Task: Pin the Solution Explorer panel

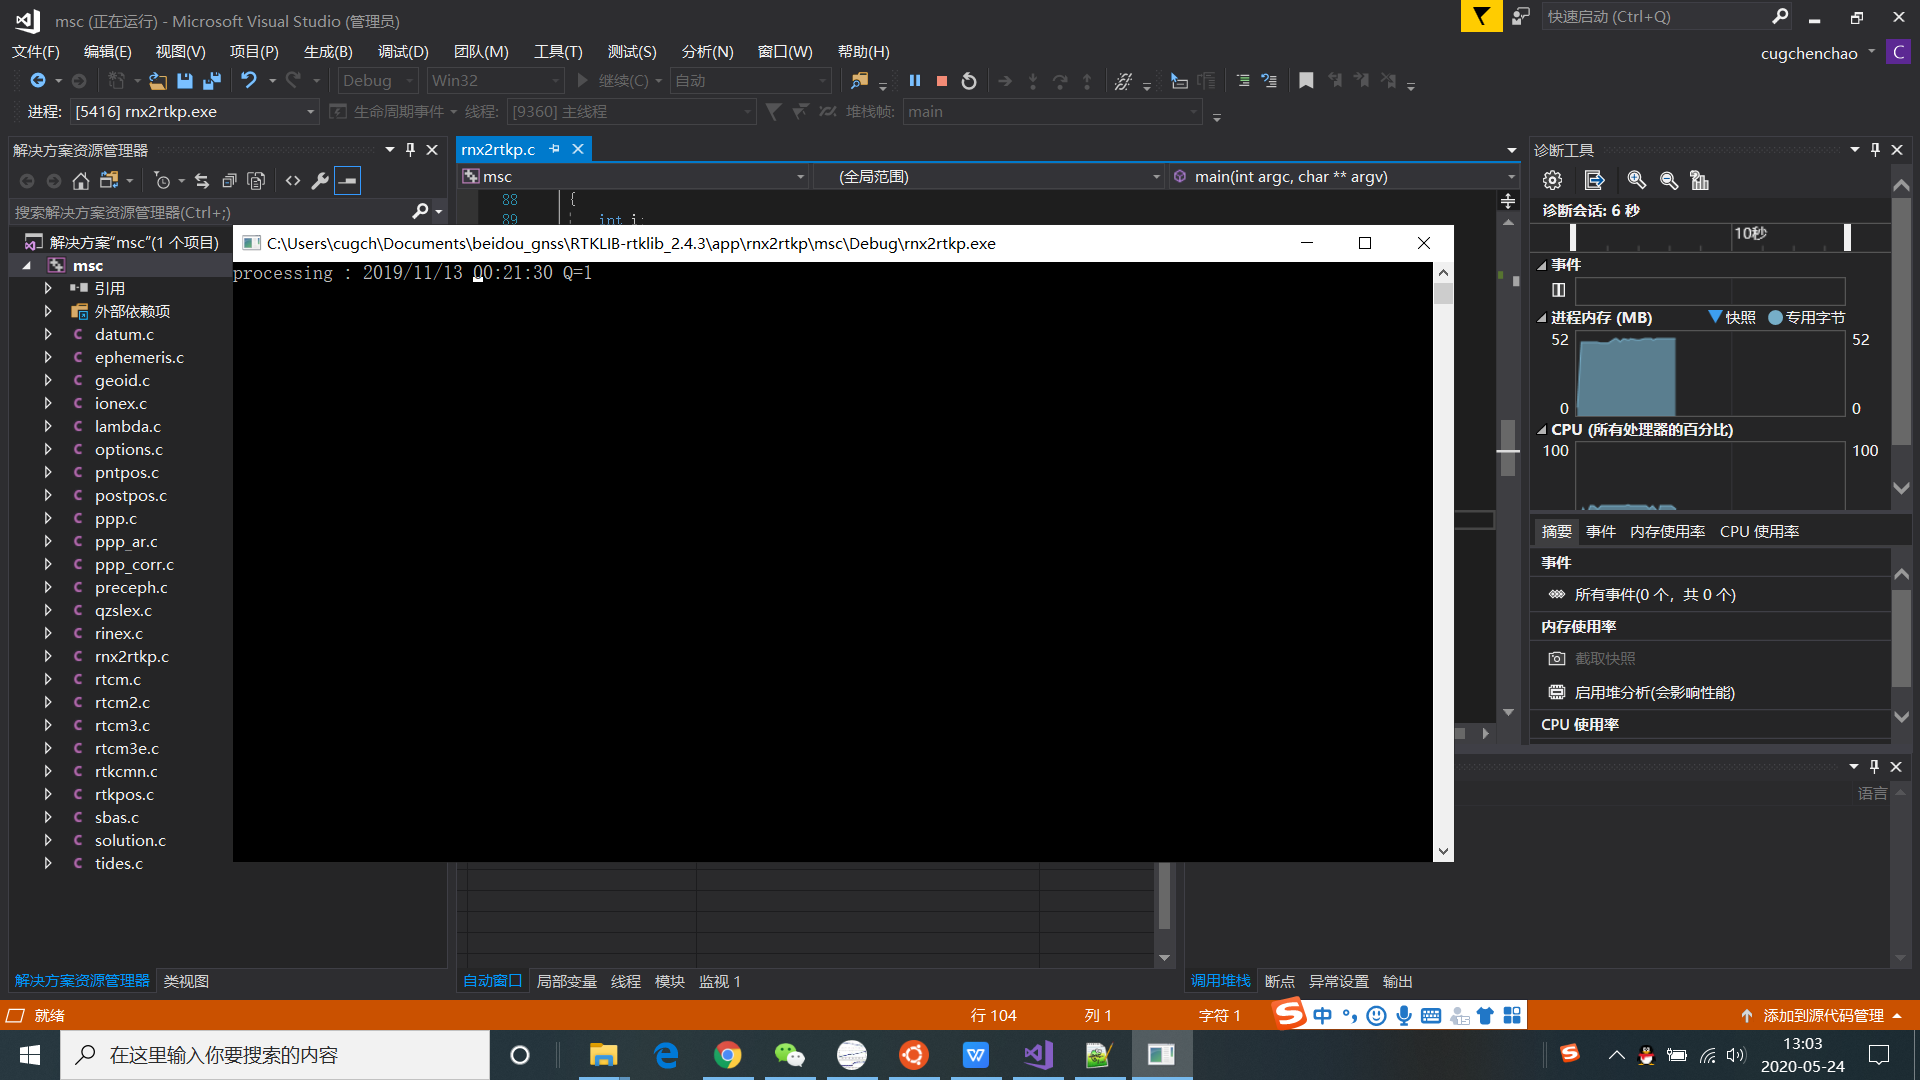Action: 410,149
